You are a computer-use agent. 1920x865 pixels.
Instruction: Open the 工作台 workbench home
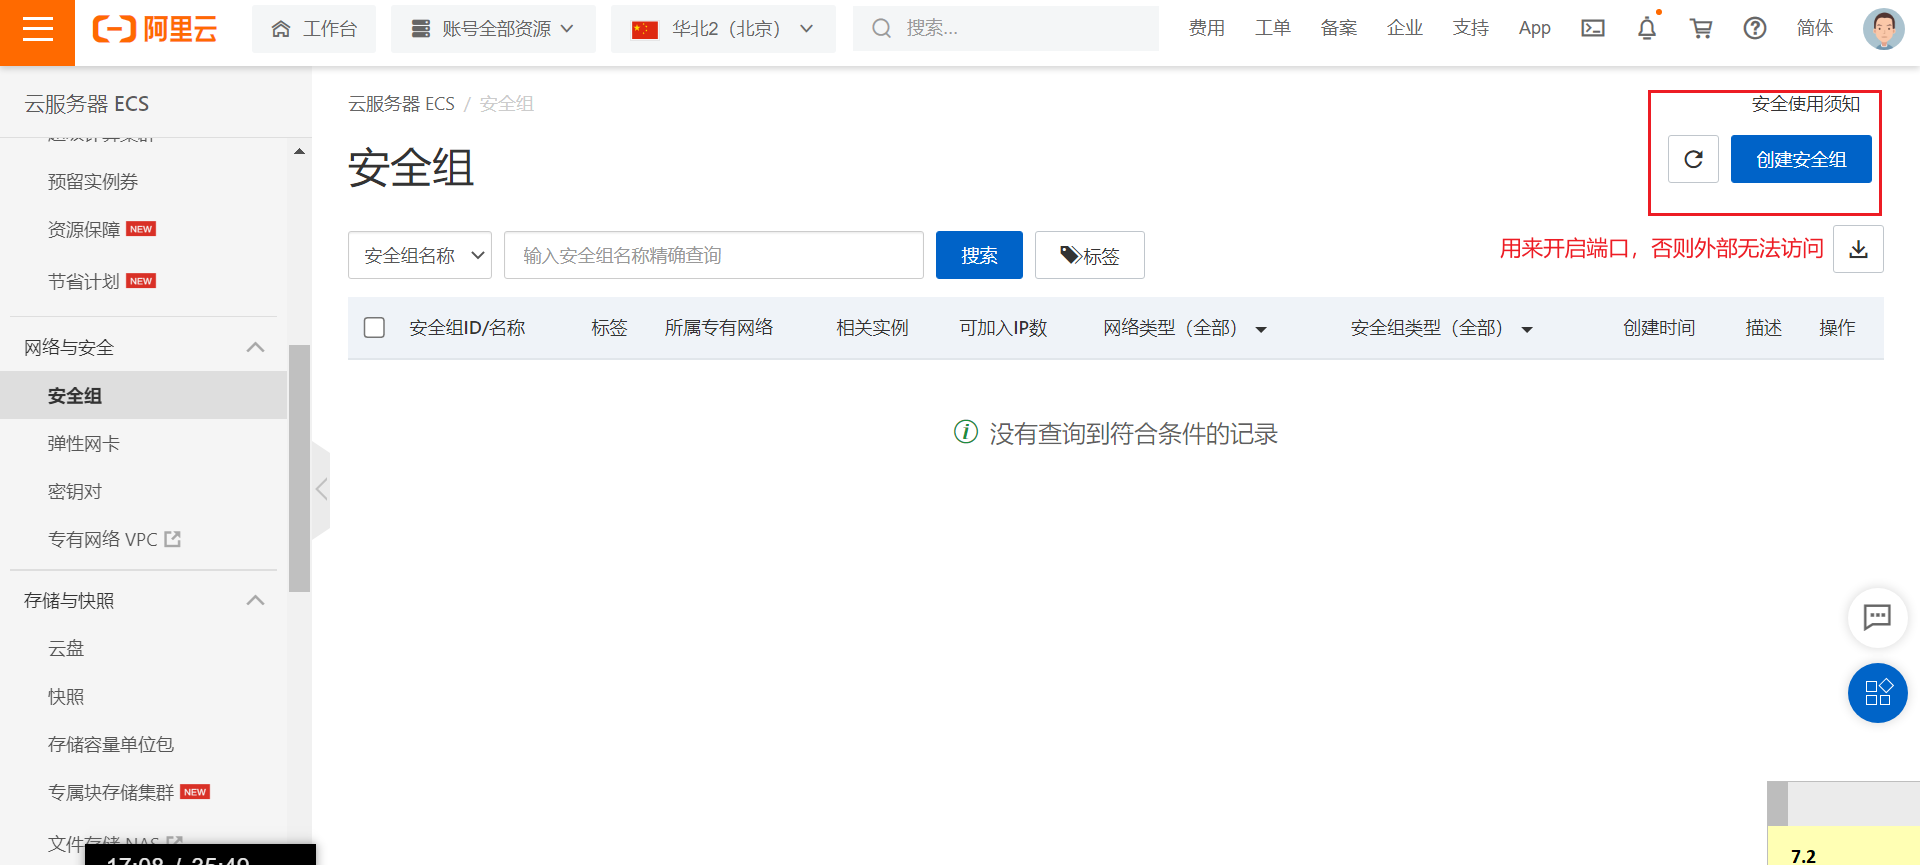tap(314, 29)
